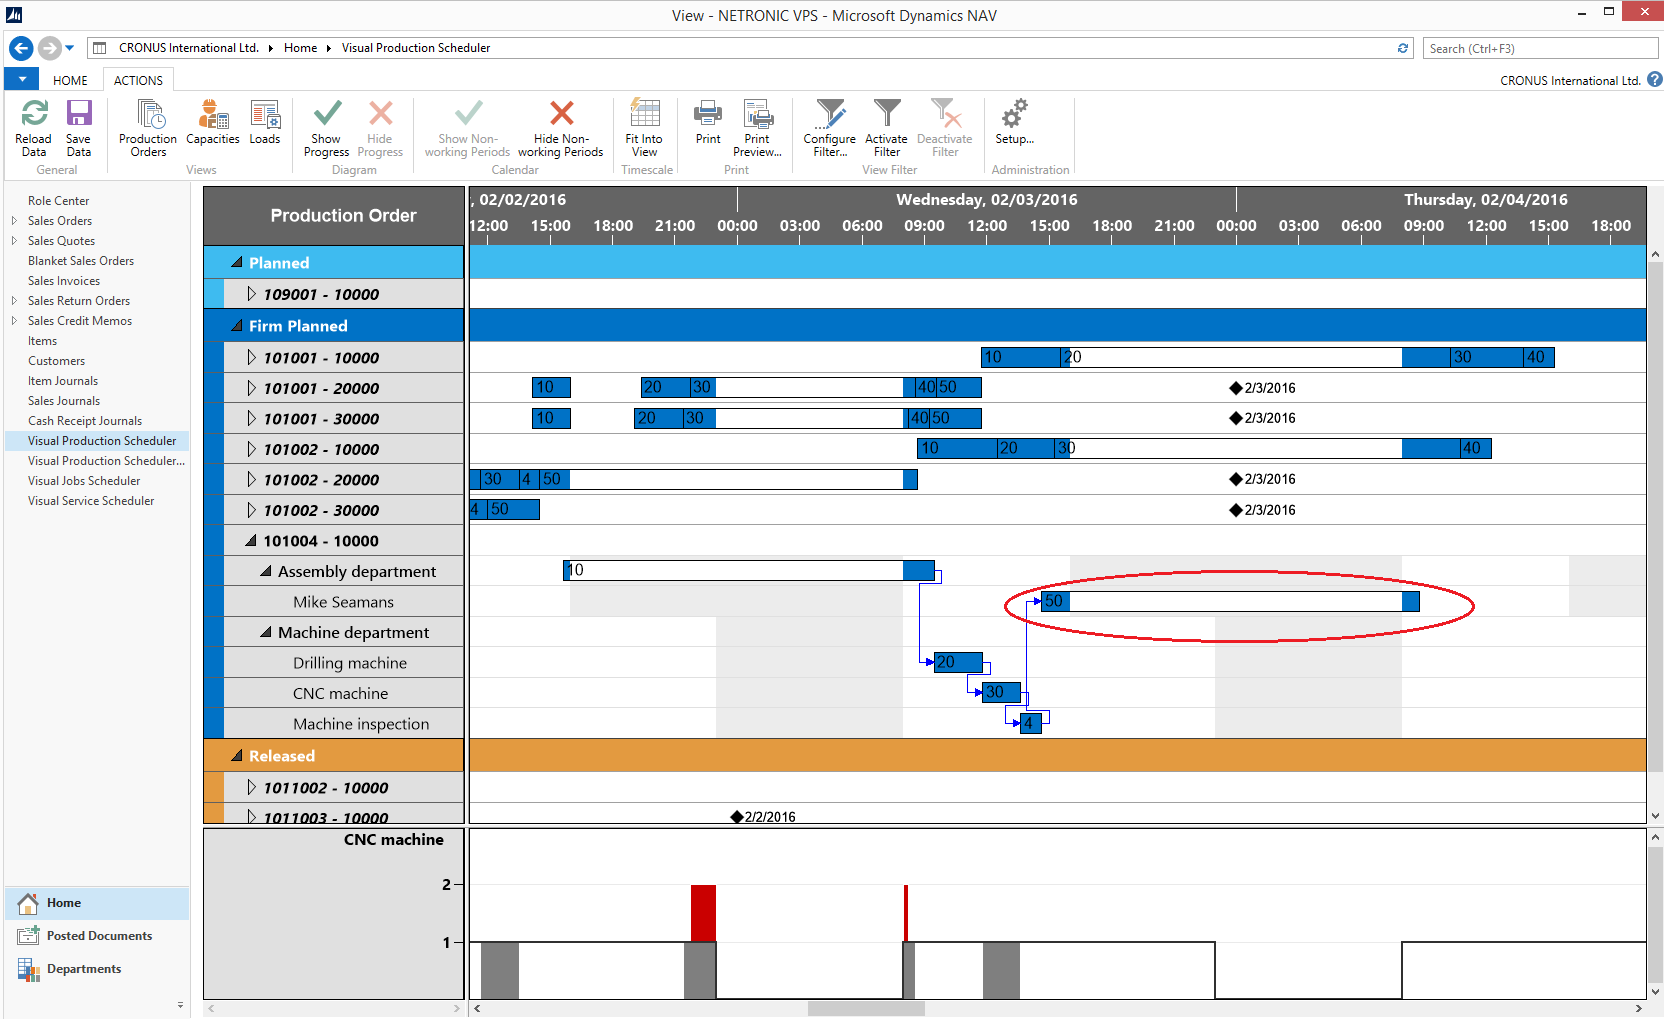Click Visual Production Scheduler breadcrumb
The image size is (1664, 1019).
click(416, 48)
